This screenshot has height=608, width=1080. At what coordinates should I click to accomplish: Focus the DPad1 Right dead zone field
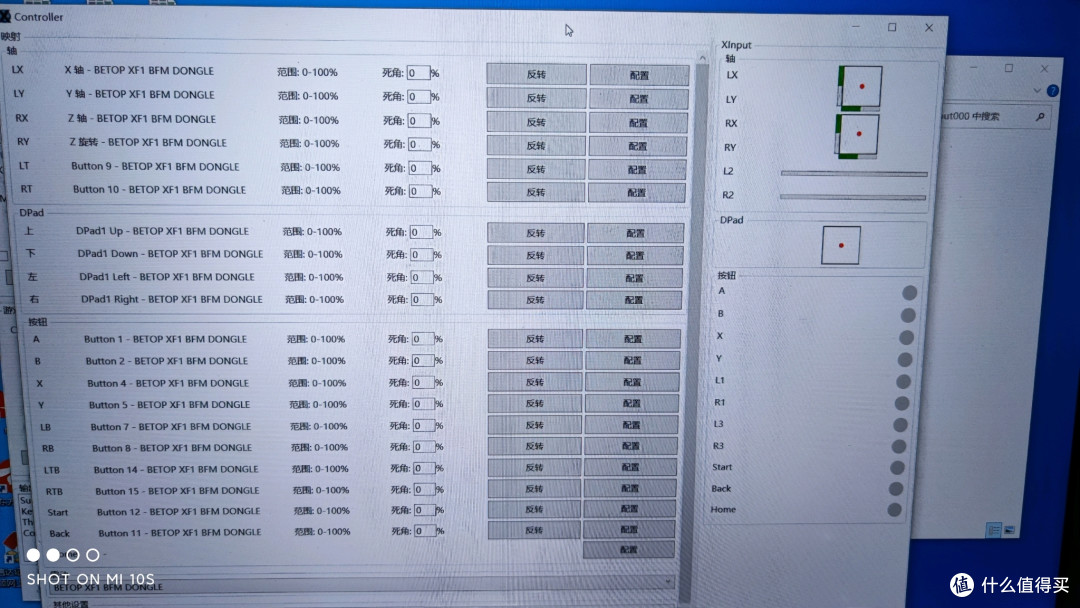[422, 300]
